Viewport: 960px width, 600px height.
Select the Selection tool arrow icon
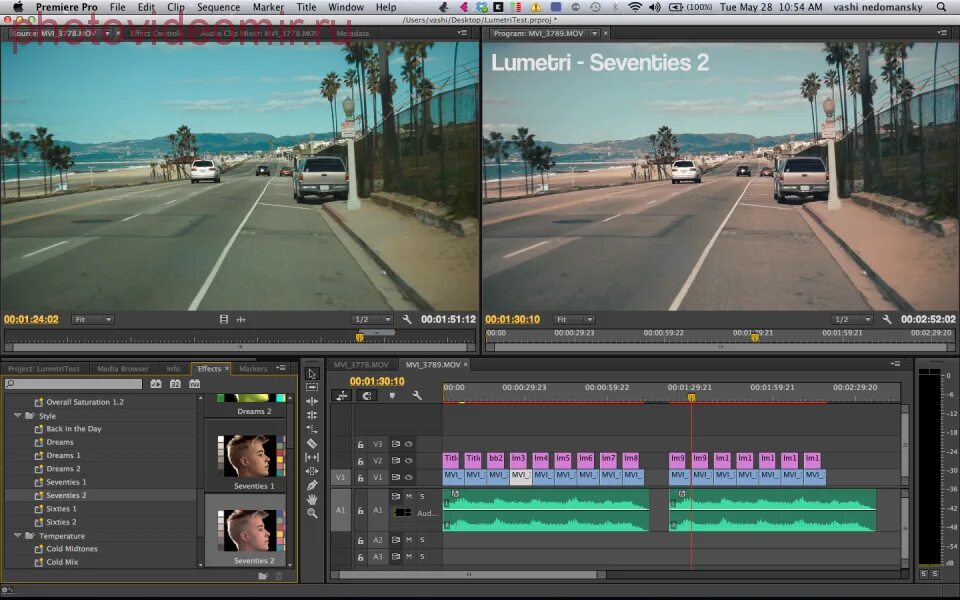[311, 373]
